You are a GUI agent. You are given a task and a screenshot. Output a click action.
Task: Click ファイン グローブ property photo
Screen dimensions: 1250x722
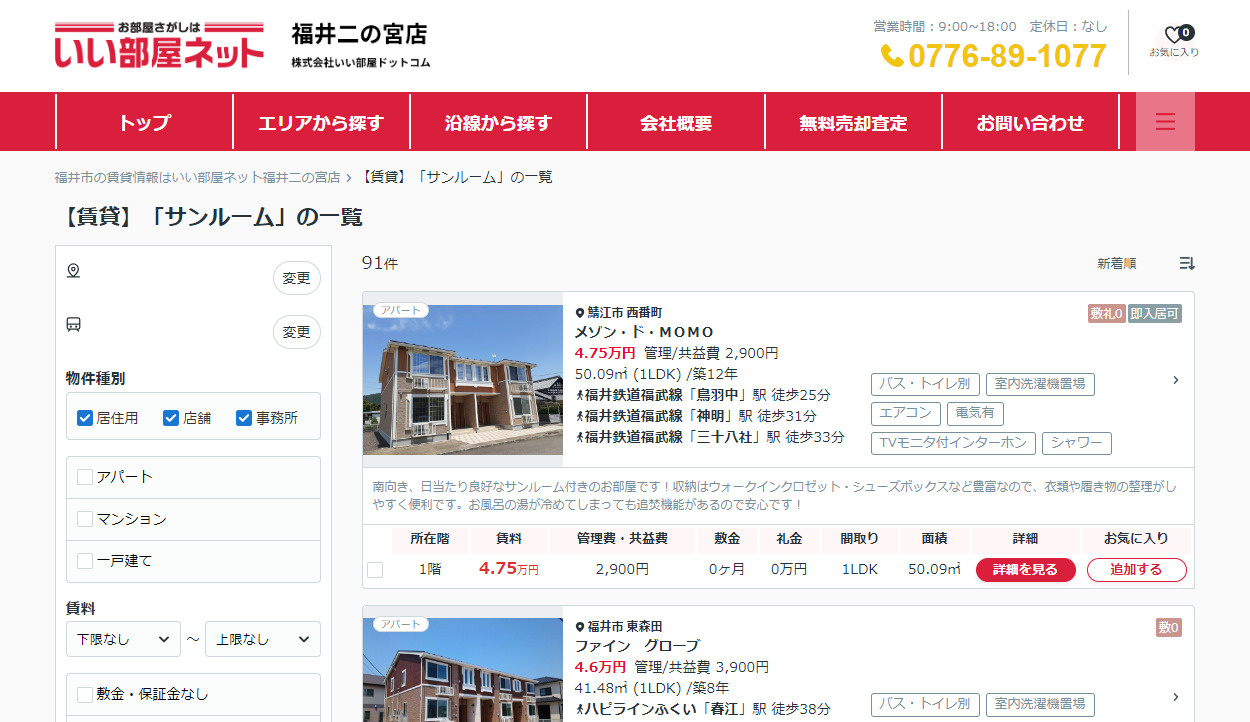pos(463,670)
